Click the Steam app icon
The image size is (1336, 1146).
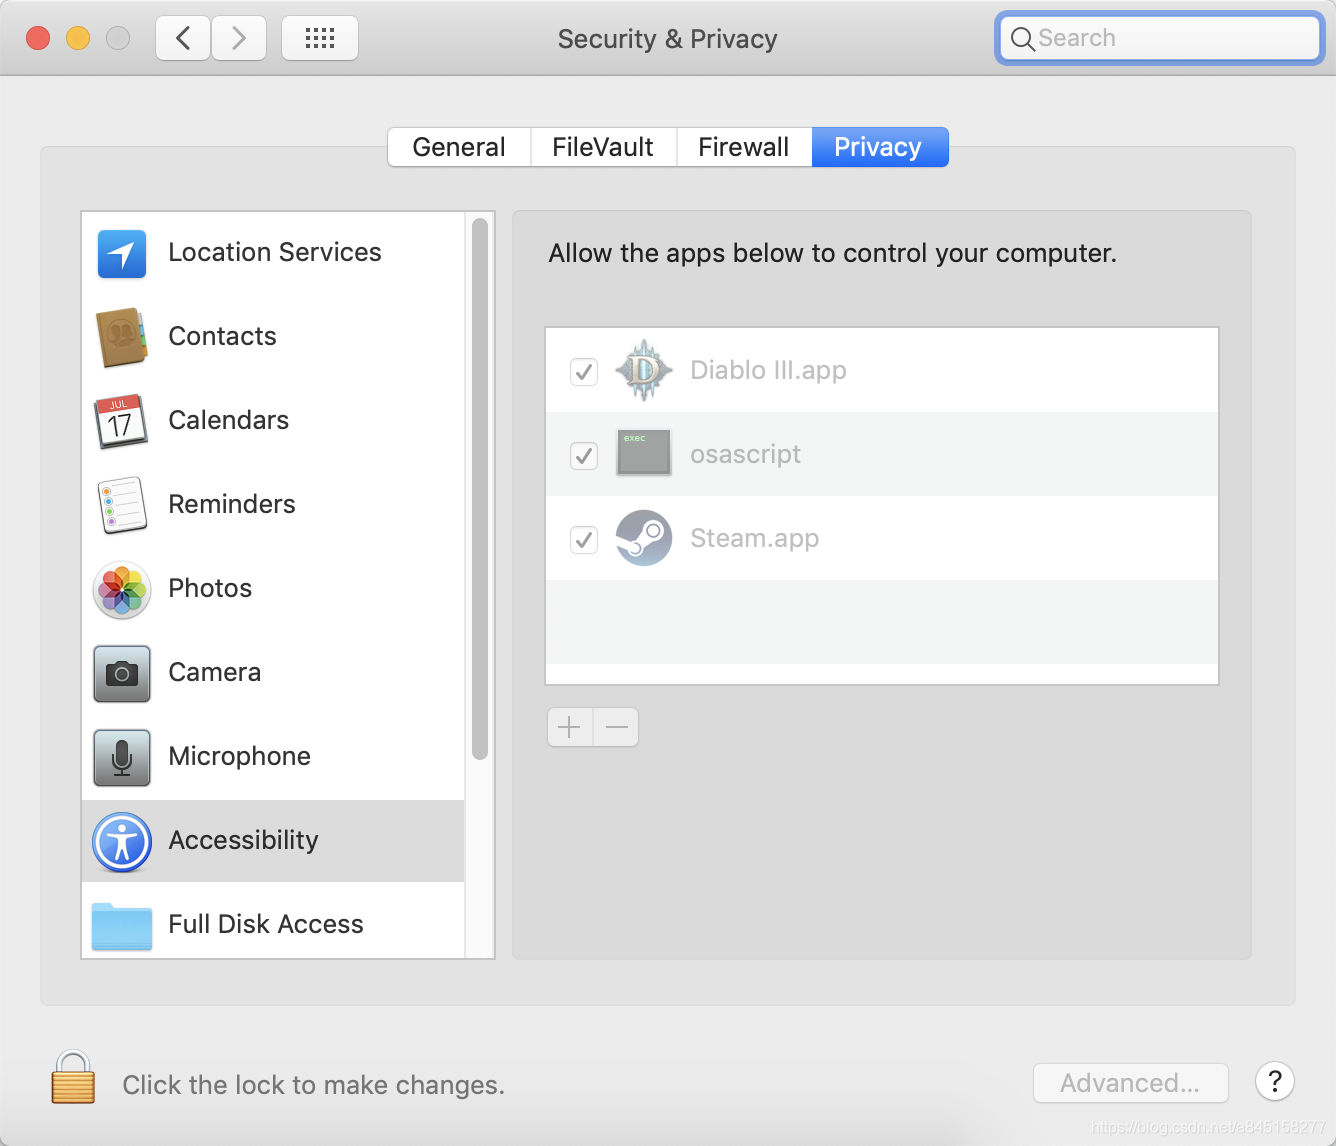(644, 538)
